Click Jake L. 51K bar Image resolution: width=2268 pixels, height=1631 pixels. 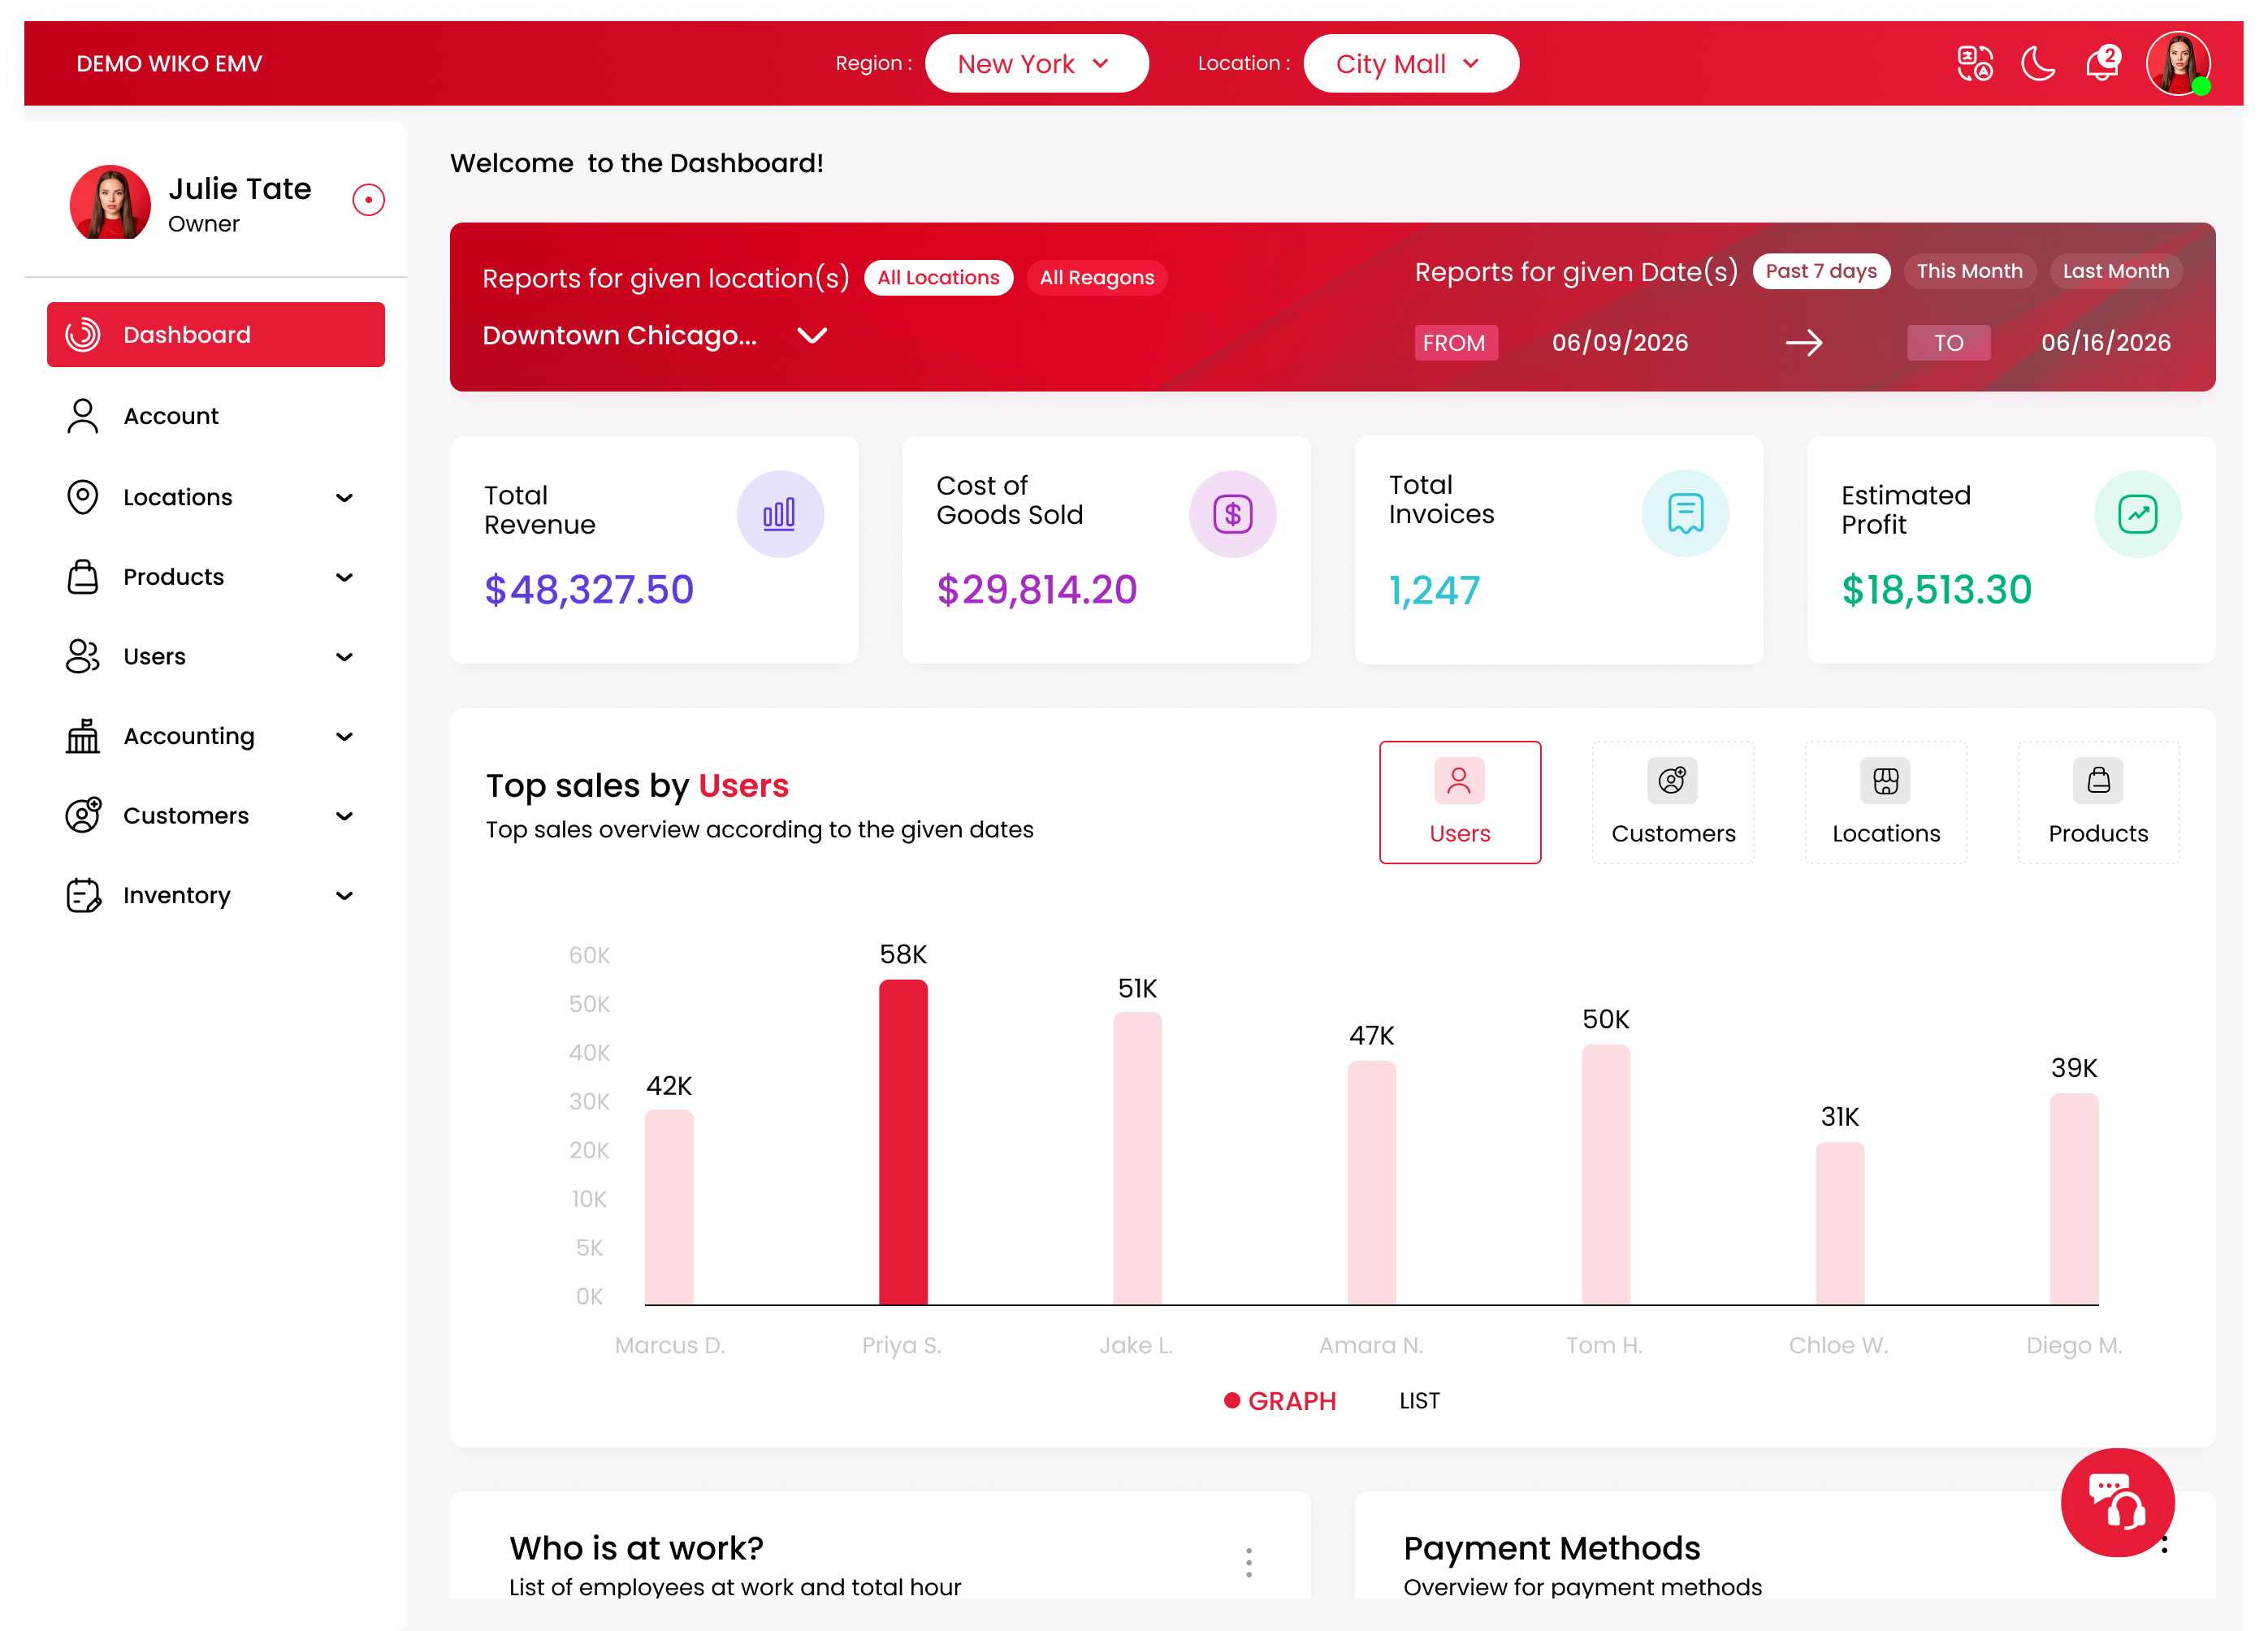coord(1137,1158)
